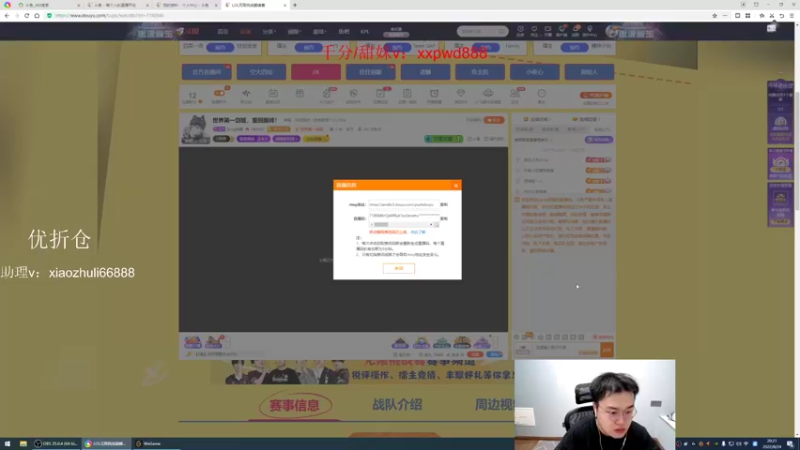The width and height of the screenshot is (800, 450).
Task: Select the pink JK room tab
Action: pyautogui.click(x=316, y=72)
